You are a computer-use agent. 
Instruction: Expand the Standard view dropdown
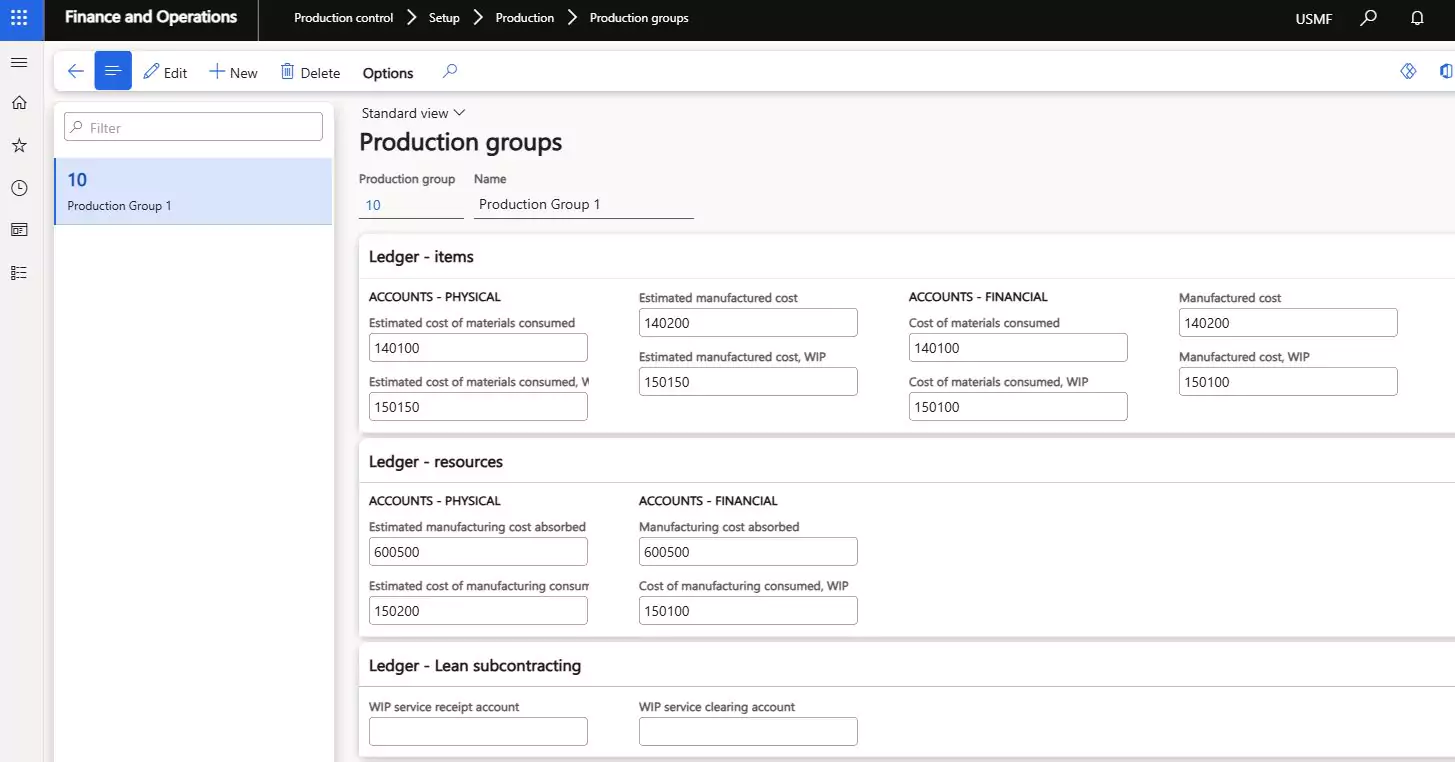(x=413, y=113)
